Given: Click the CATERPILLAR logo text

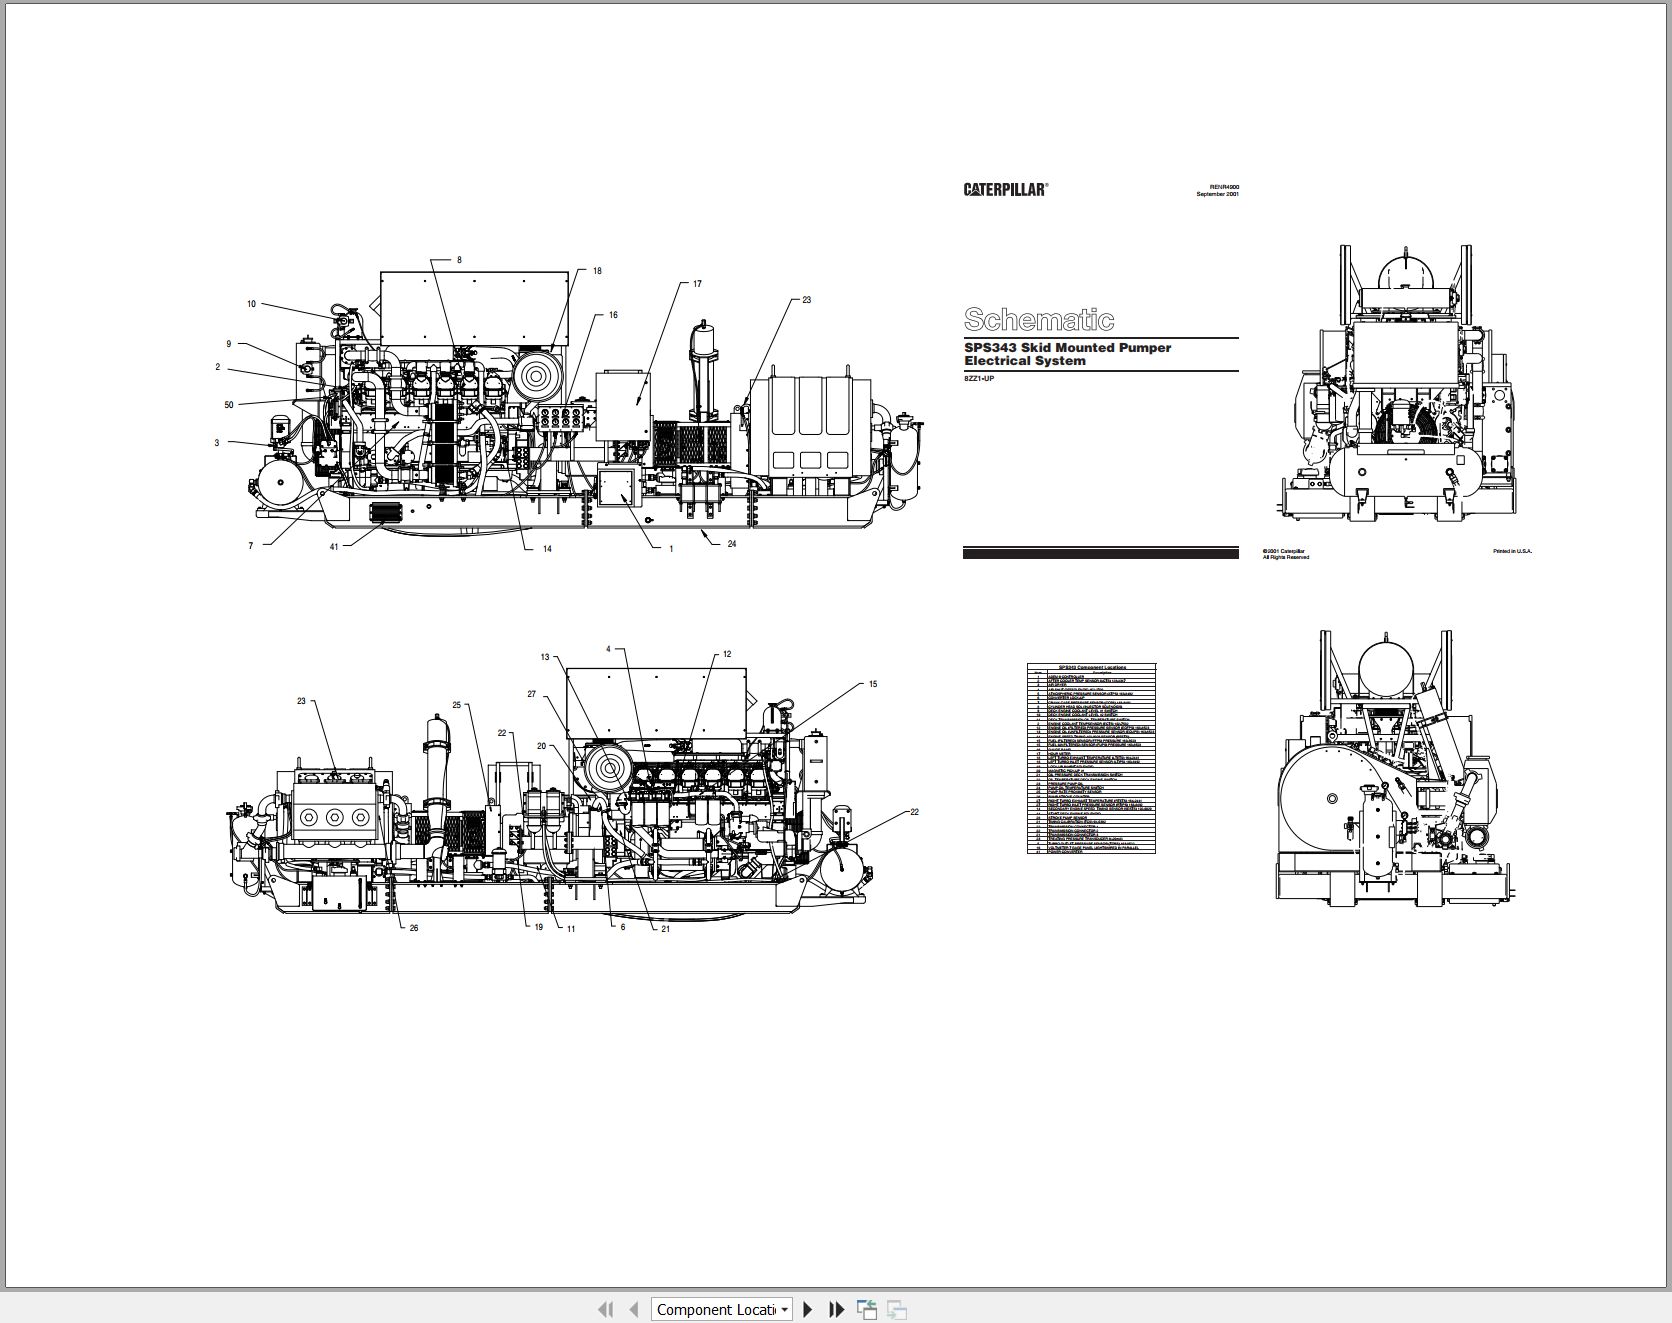Looking at the screenshot, I should (1006, 189).
